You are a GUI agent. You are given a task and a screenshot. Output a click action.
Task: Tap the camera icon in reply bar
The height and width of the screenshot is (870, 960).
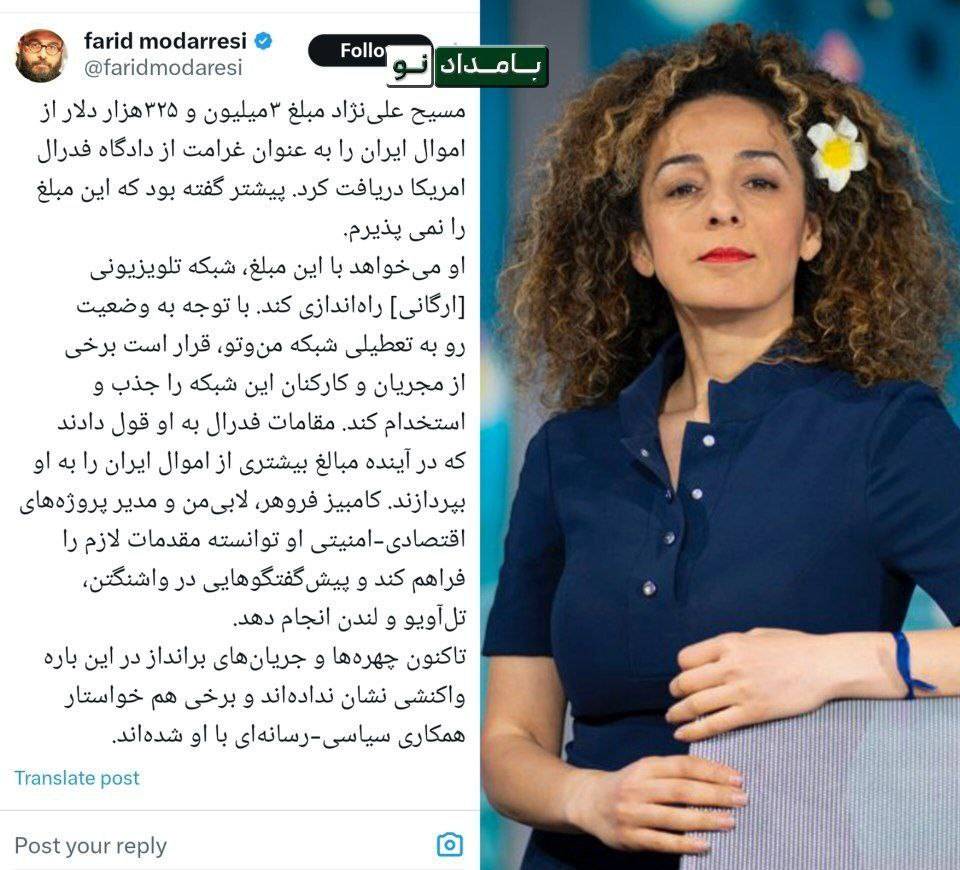tap(449, 845)
